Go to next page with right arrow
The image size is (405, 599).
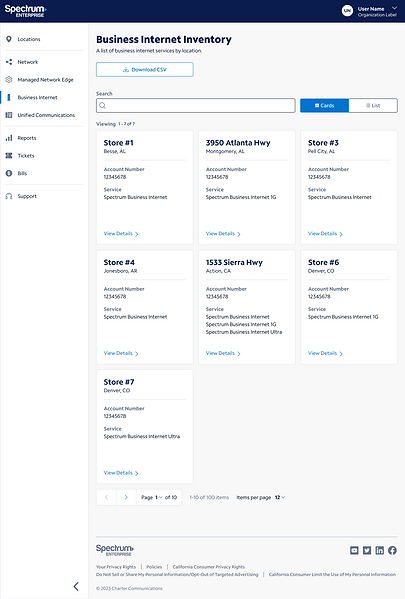coord(126,497)
